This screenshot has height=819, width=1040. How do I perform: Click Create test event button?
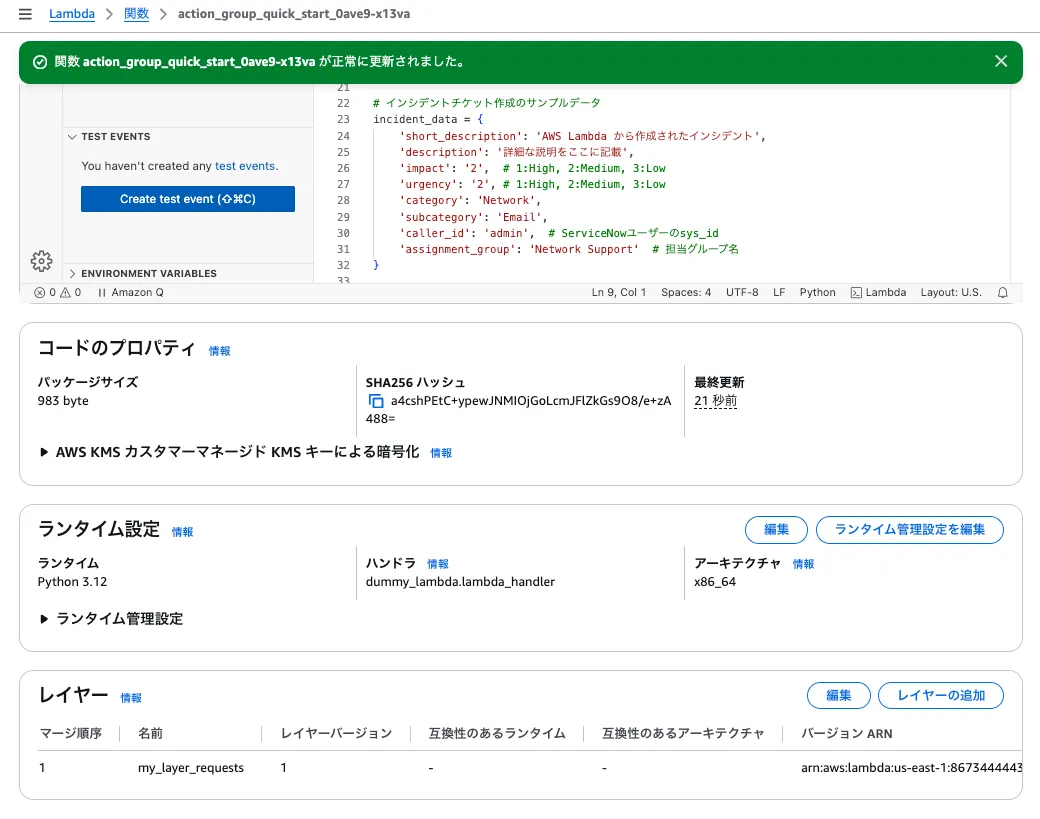pyautogui.click(x=188, y=199)
